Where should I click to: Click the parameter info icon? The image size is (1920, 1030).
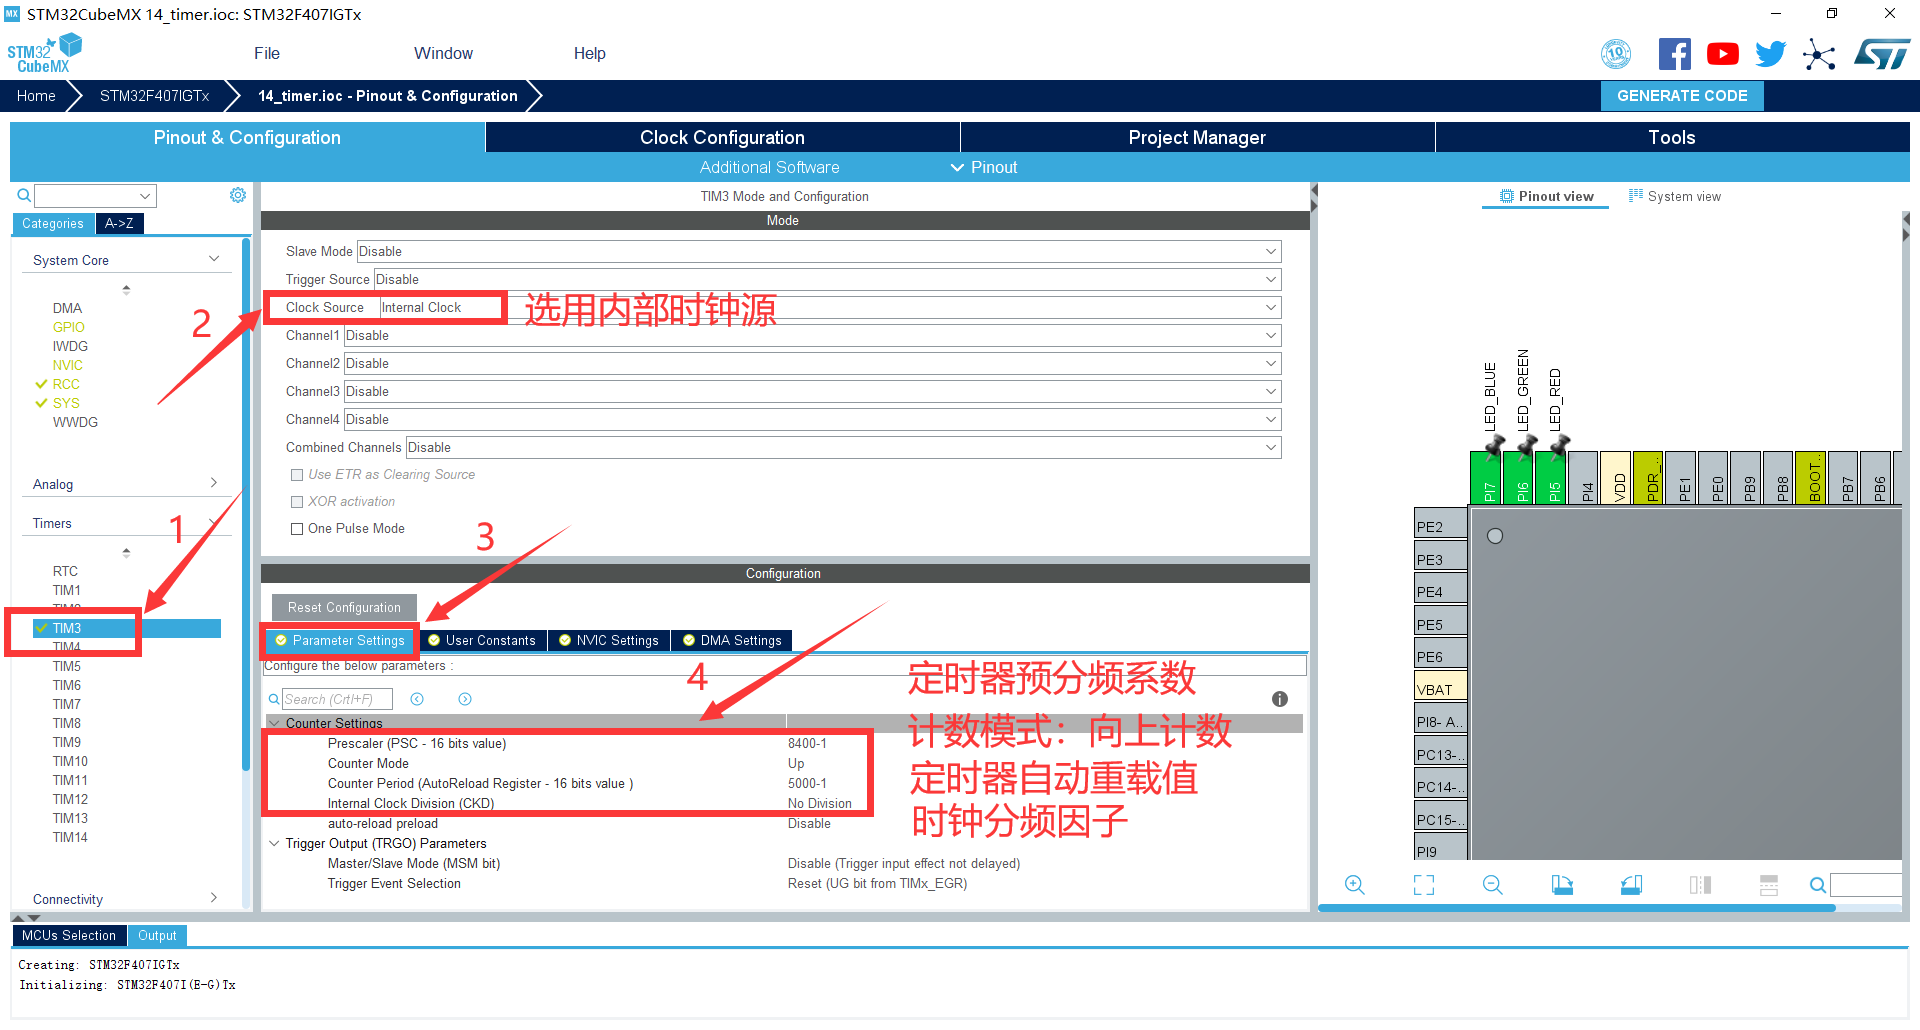point(1279,699)
